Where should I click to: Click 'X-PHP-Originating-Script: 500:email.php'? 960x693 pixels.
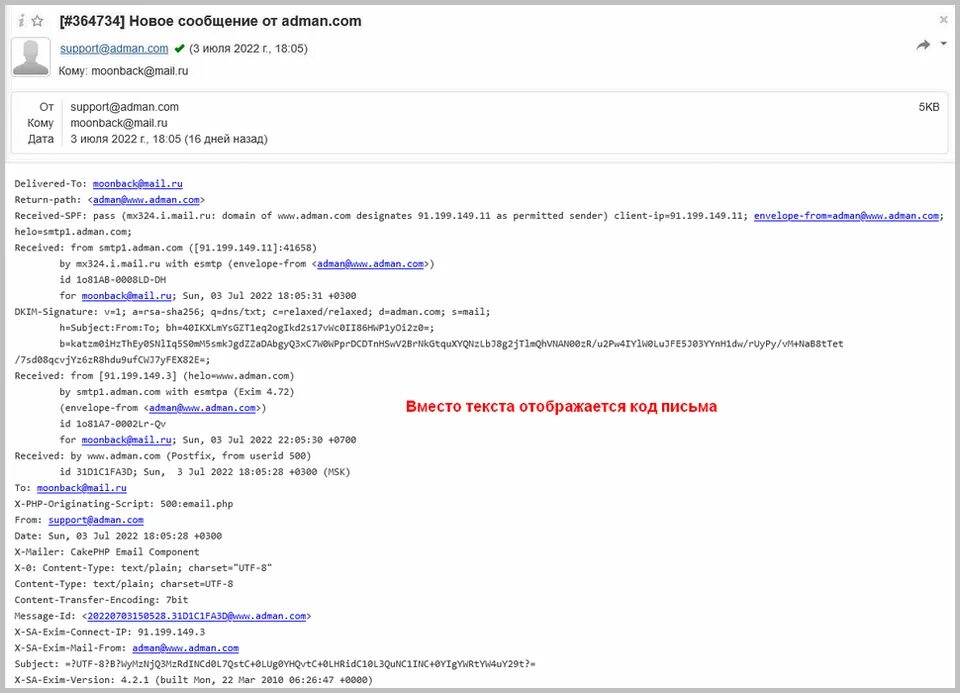coord(124,504)
